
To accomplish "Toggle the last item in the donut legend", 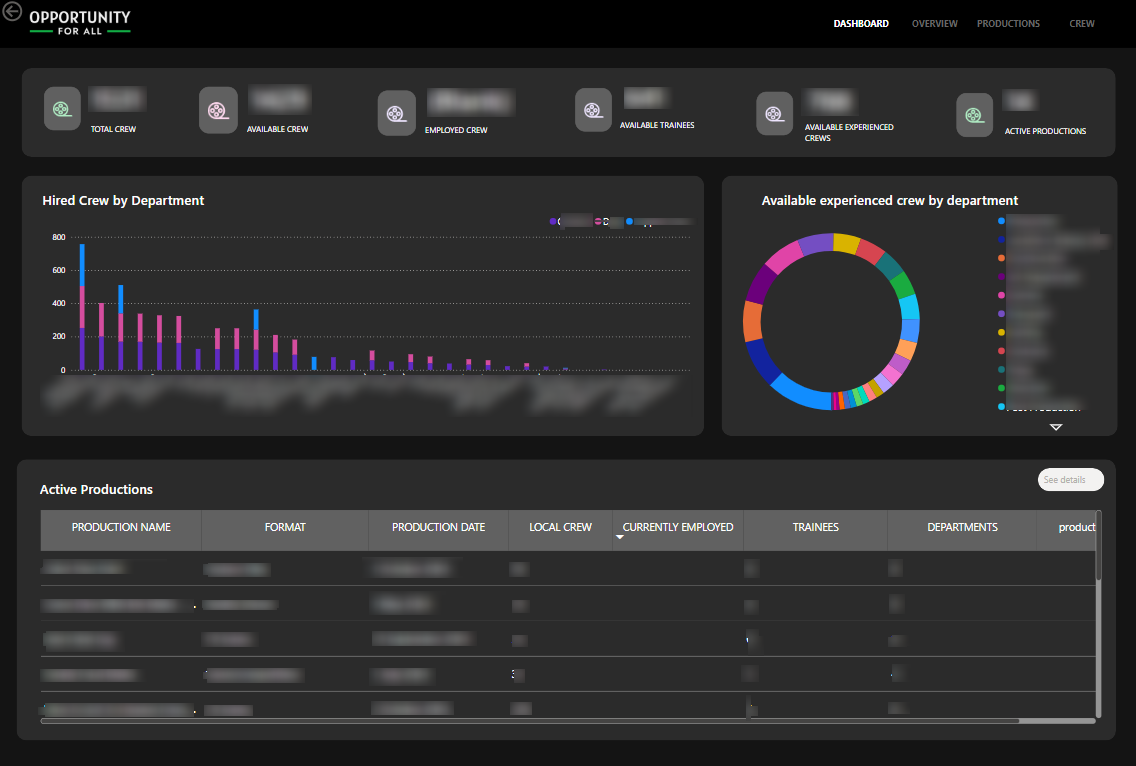I will (x=1040, y=406).
